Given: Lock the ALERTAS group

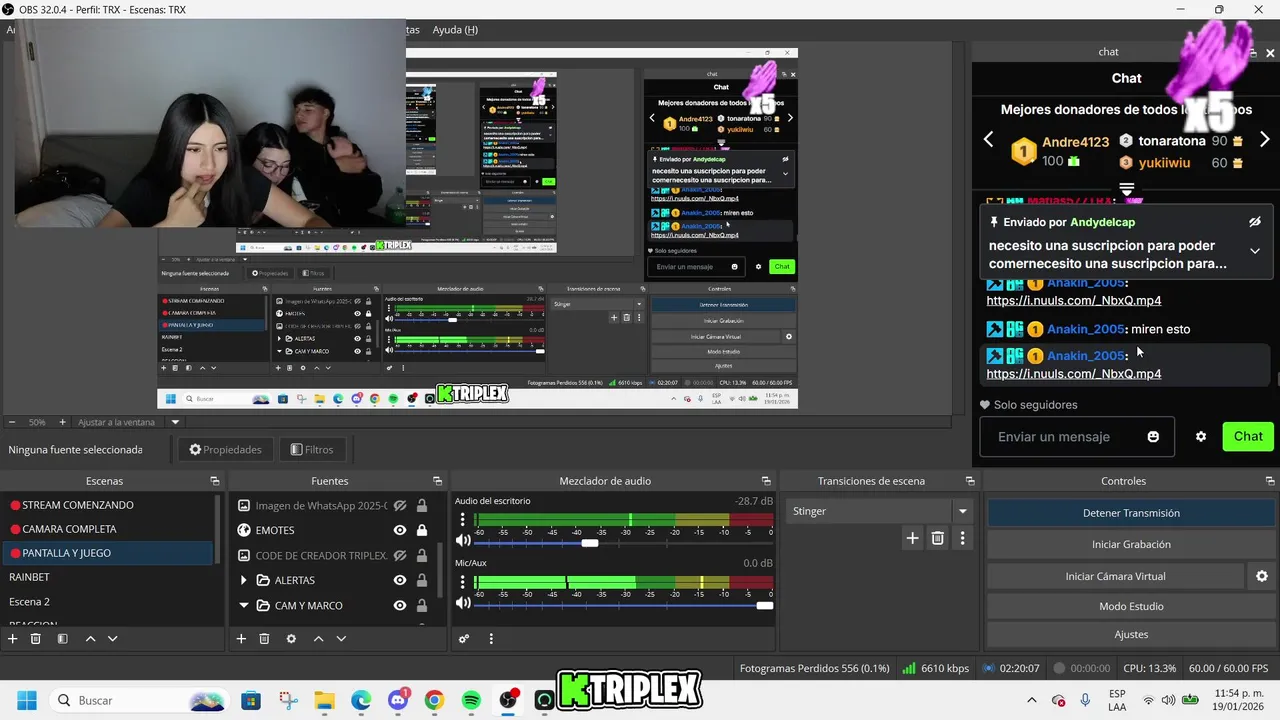Looking at the screenshot, I should [x=422, y=581].
